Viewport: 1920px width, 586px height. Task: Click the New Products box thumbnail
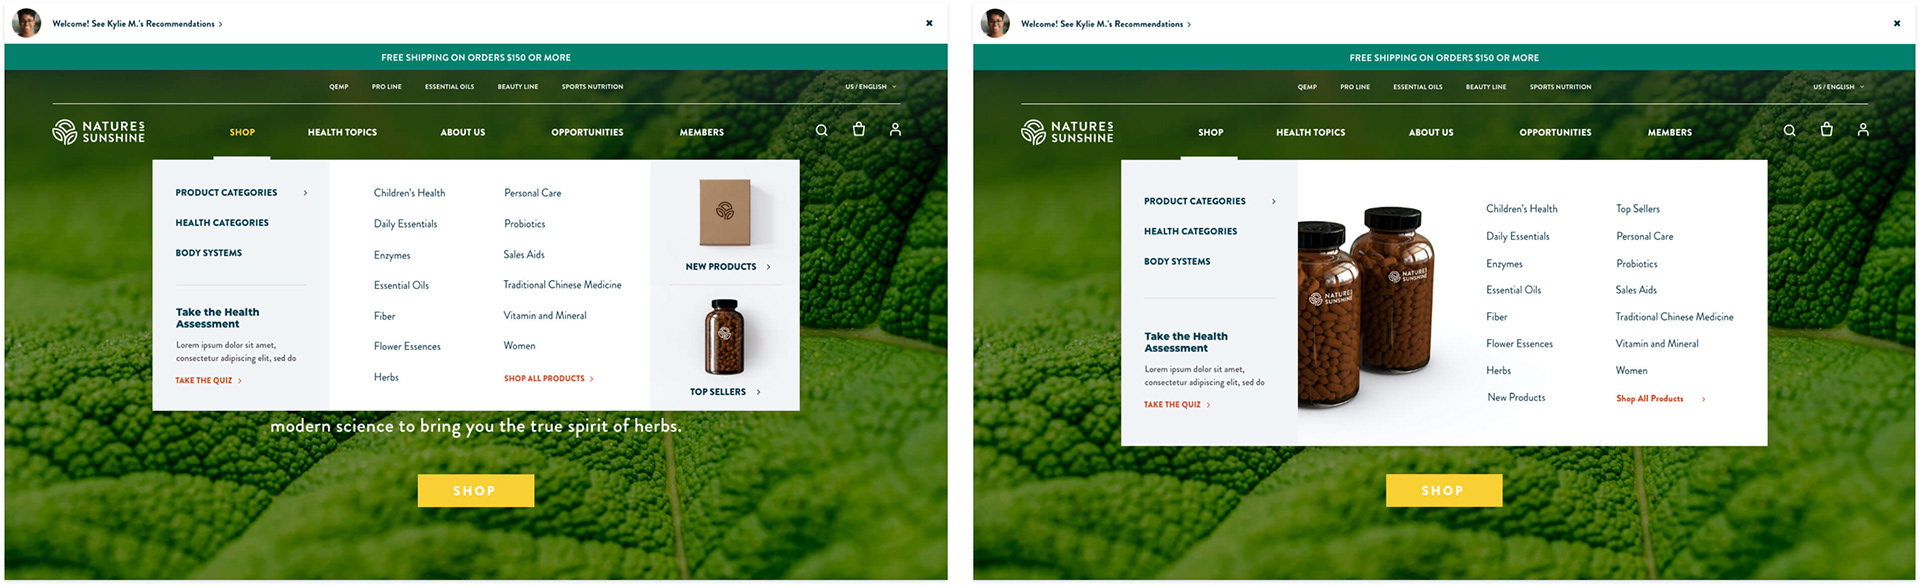(x=725, y=212)
